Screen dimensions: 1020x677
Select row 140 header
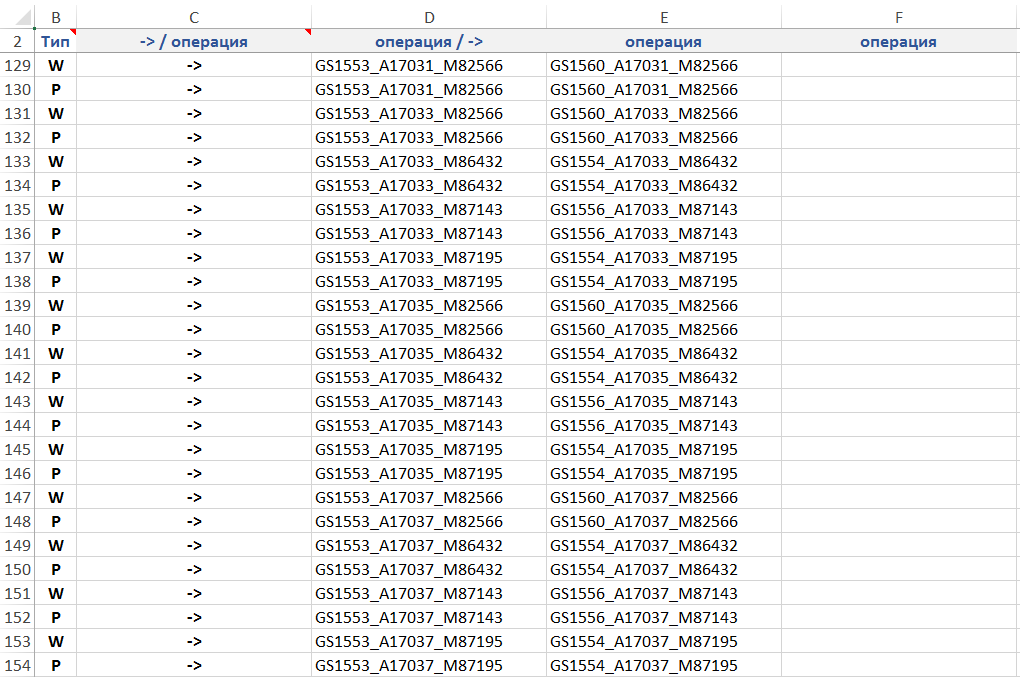pos(17,330)
